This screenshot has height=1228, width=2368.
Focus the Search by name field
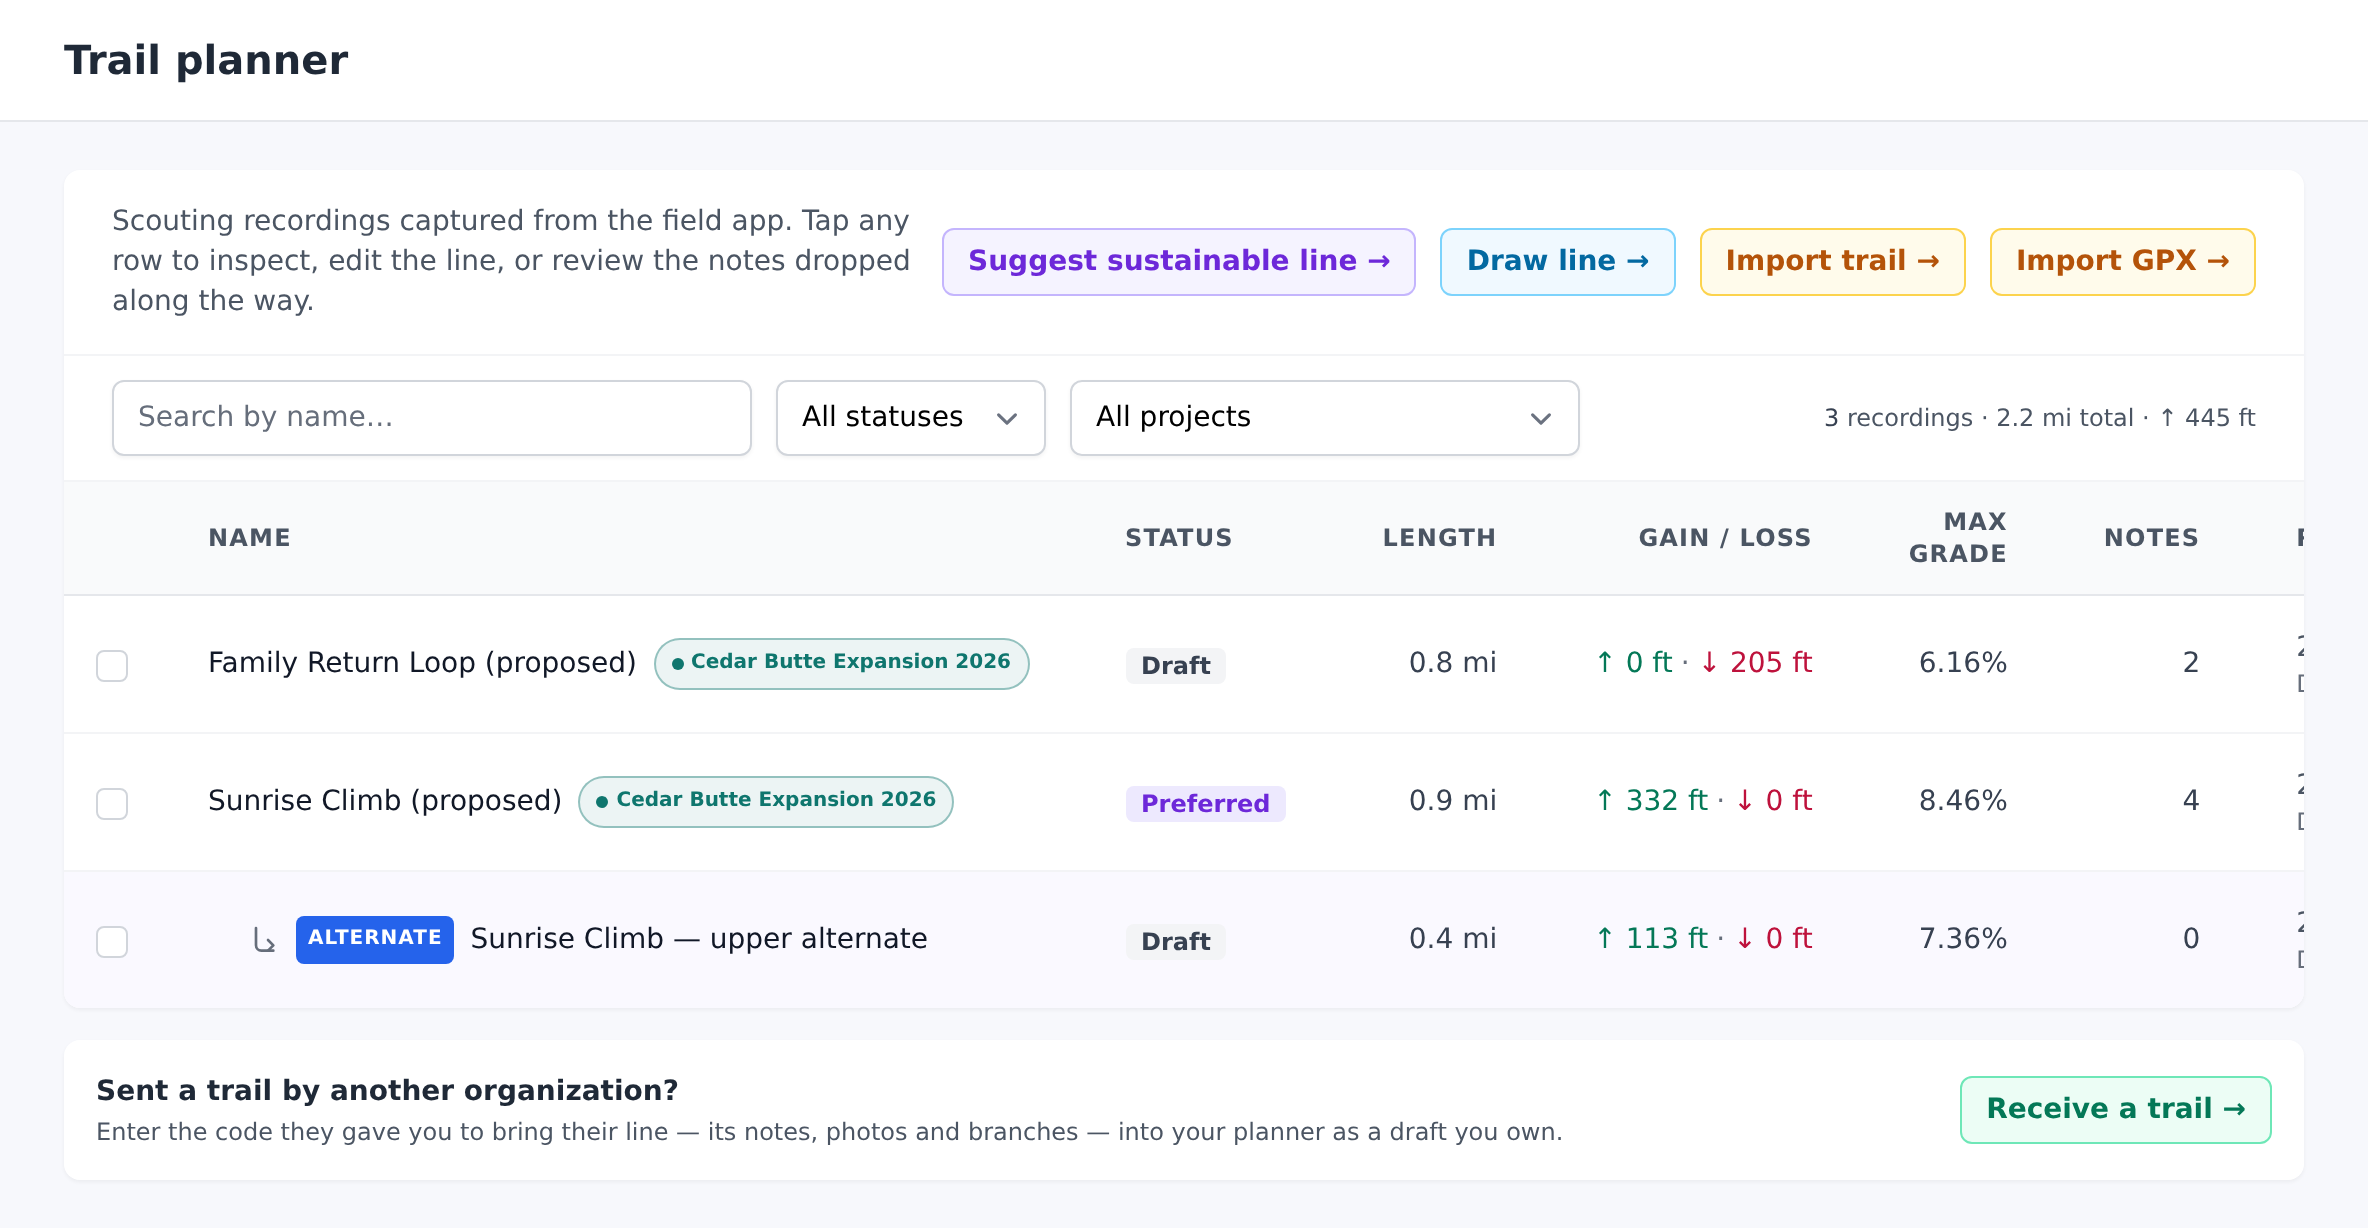point(432,418)
